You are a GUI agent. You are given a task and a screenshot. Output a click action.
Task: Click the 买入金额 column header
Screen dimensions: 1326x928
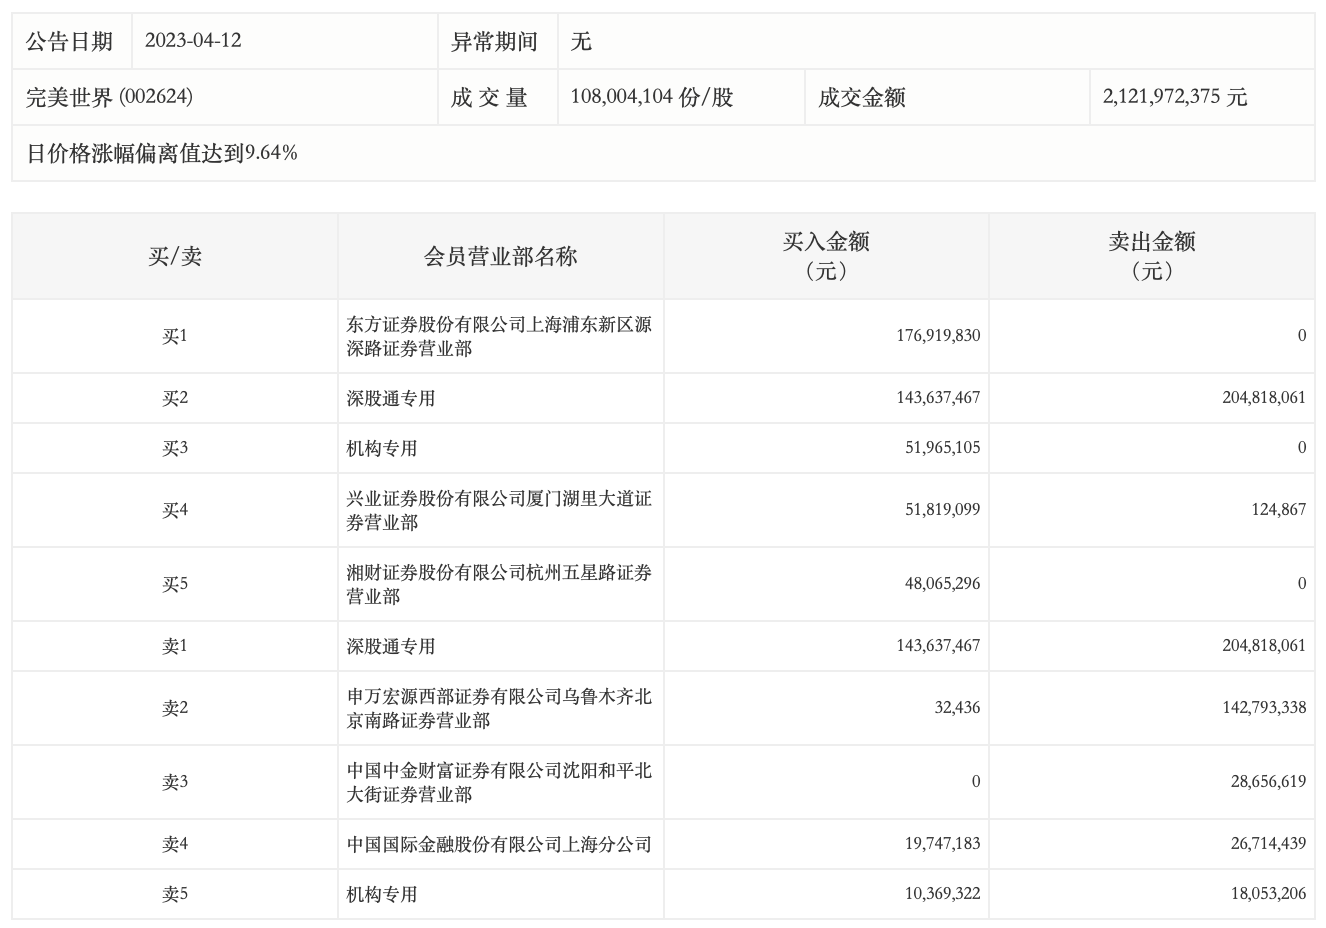[x=826, y=256]
